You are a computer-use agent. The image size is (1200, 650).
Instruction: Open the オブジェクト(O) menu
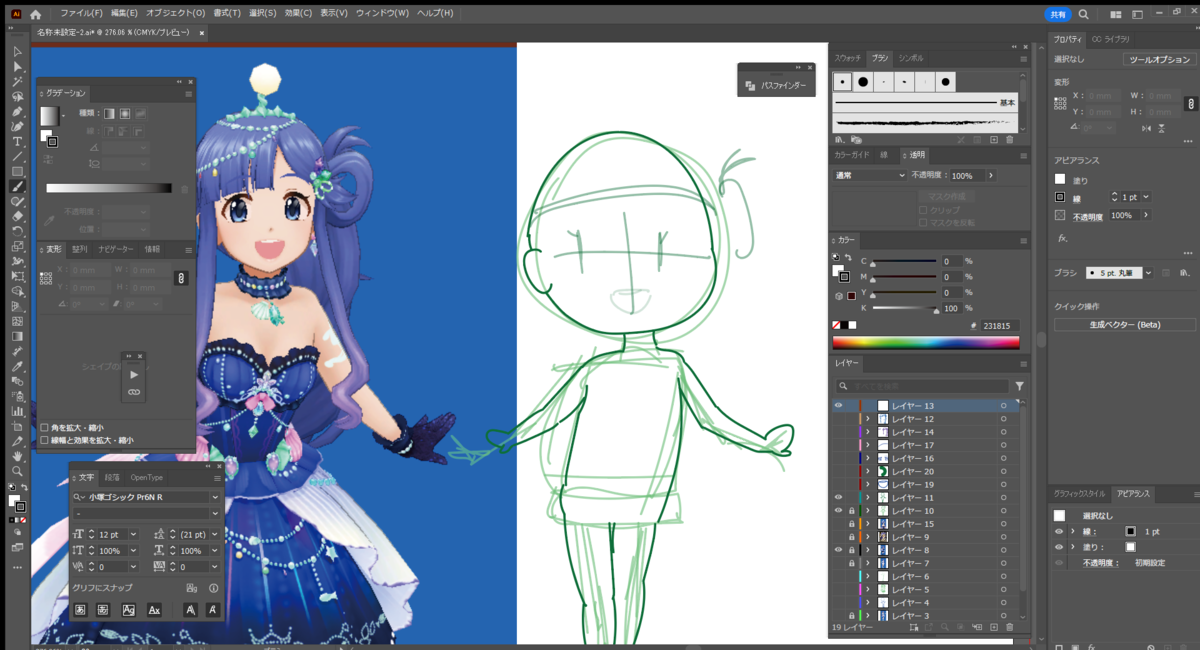pyautogui.click(x=176, y=14)
